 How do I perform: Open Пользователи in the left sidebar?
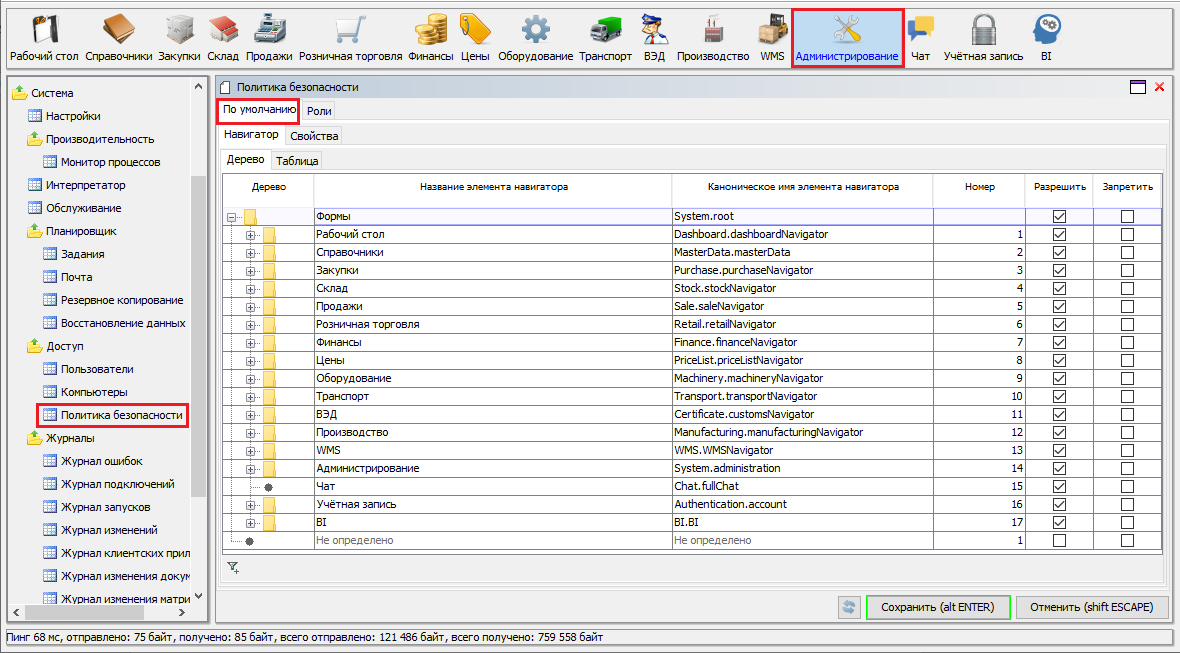(x=97, y=369)
